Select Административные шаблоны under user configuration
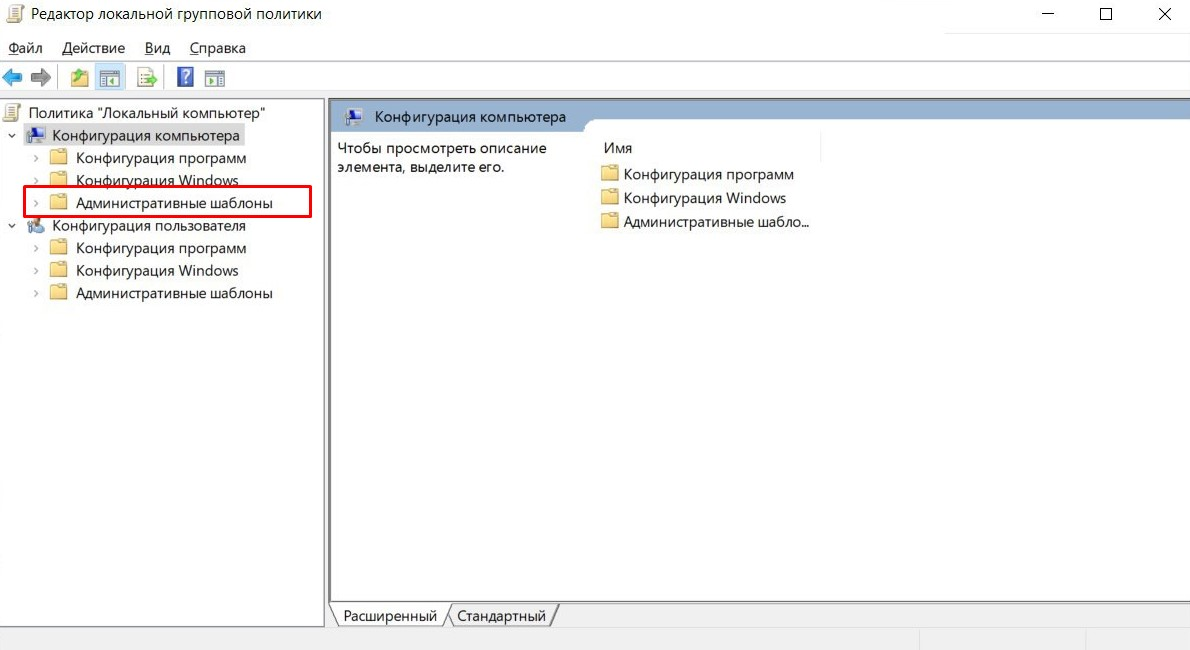The image size is (1190, 650). point(174,293)
